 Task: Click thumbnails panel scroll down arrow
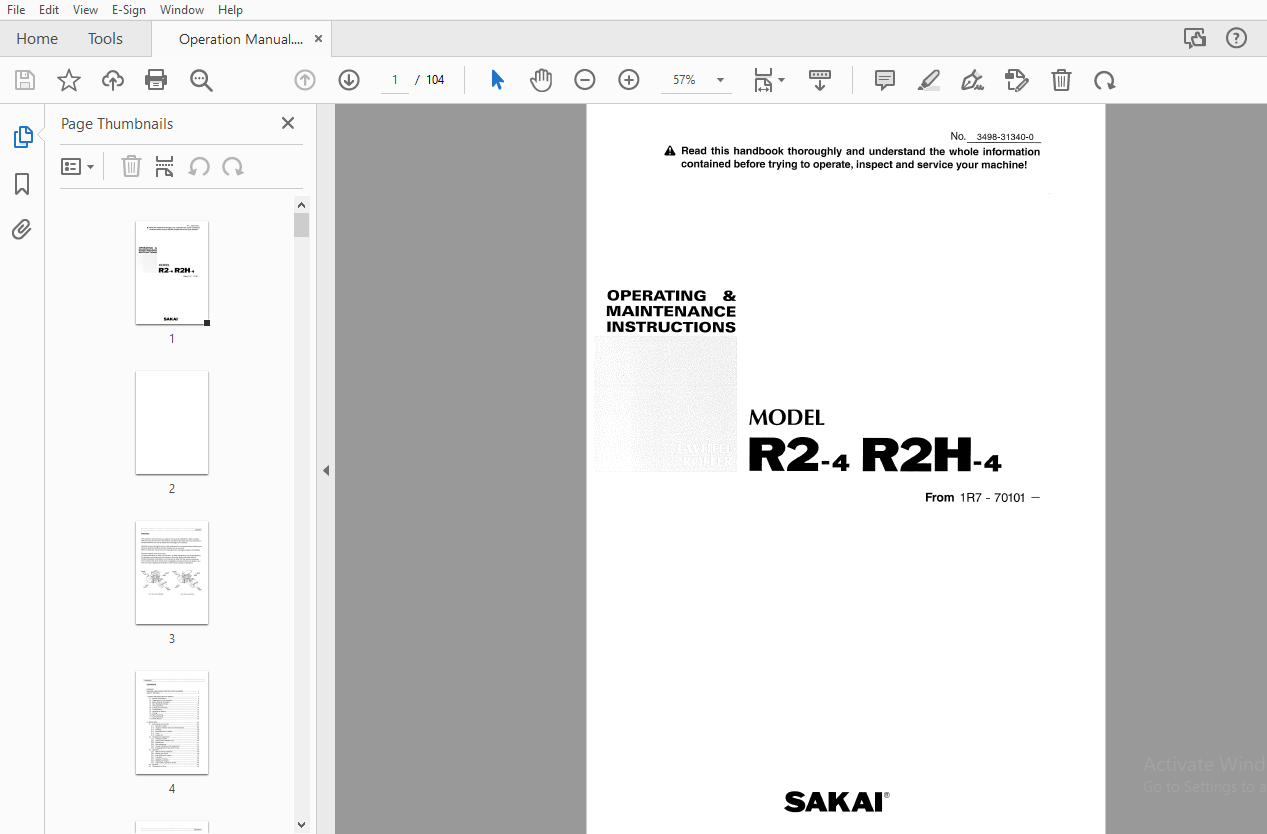tap(302, 825)
